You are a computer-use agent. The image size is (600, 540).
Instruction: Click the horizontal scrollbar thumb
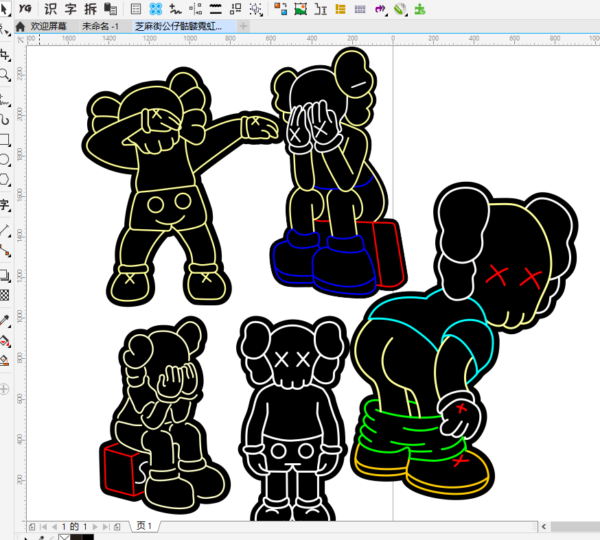pos(576,527)
